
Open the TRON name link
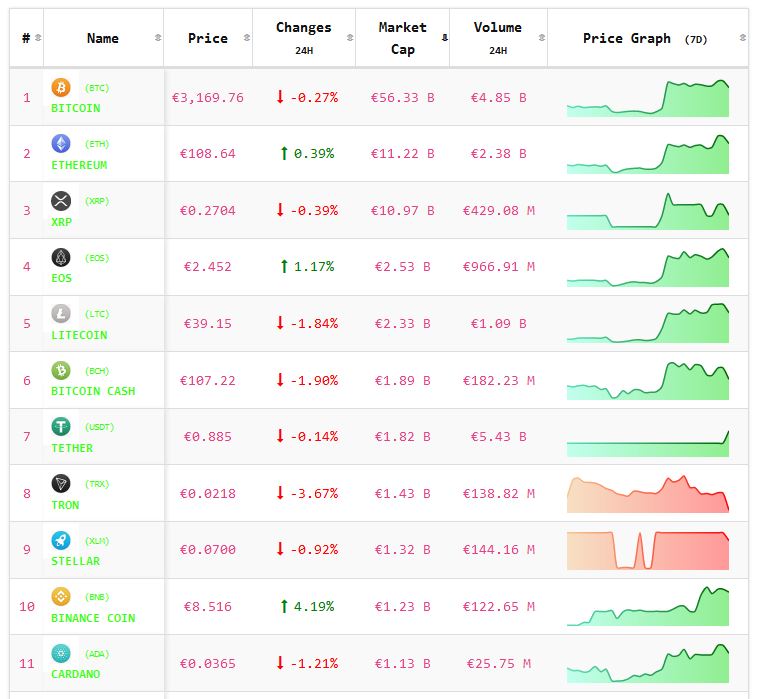tap(67, 504)
